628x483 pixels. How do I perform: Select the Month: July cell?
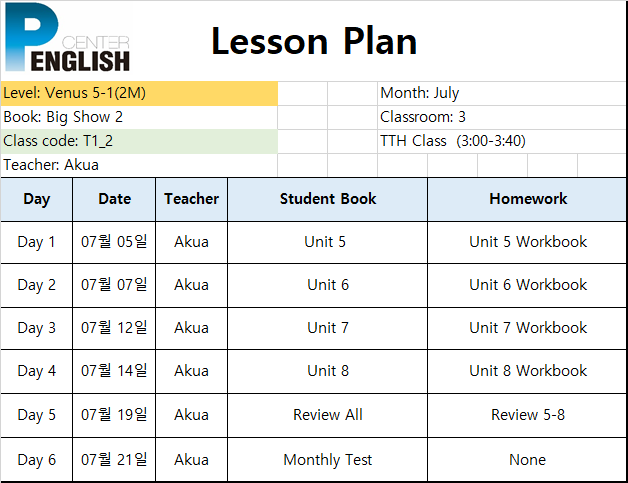(x=502, y=93)
